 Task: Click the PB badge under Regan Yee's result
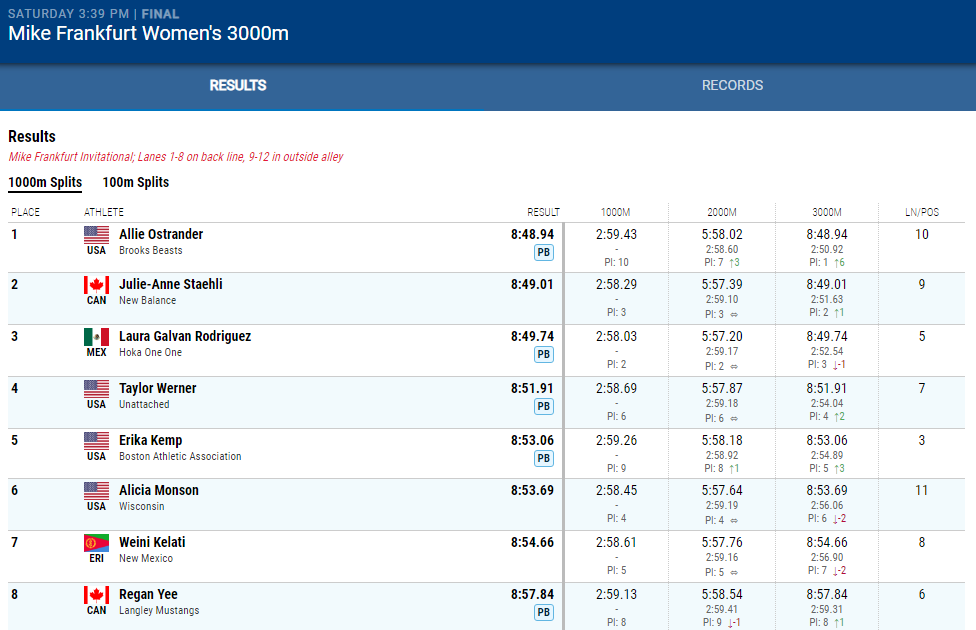(544, 612)
